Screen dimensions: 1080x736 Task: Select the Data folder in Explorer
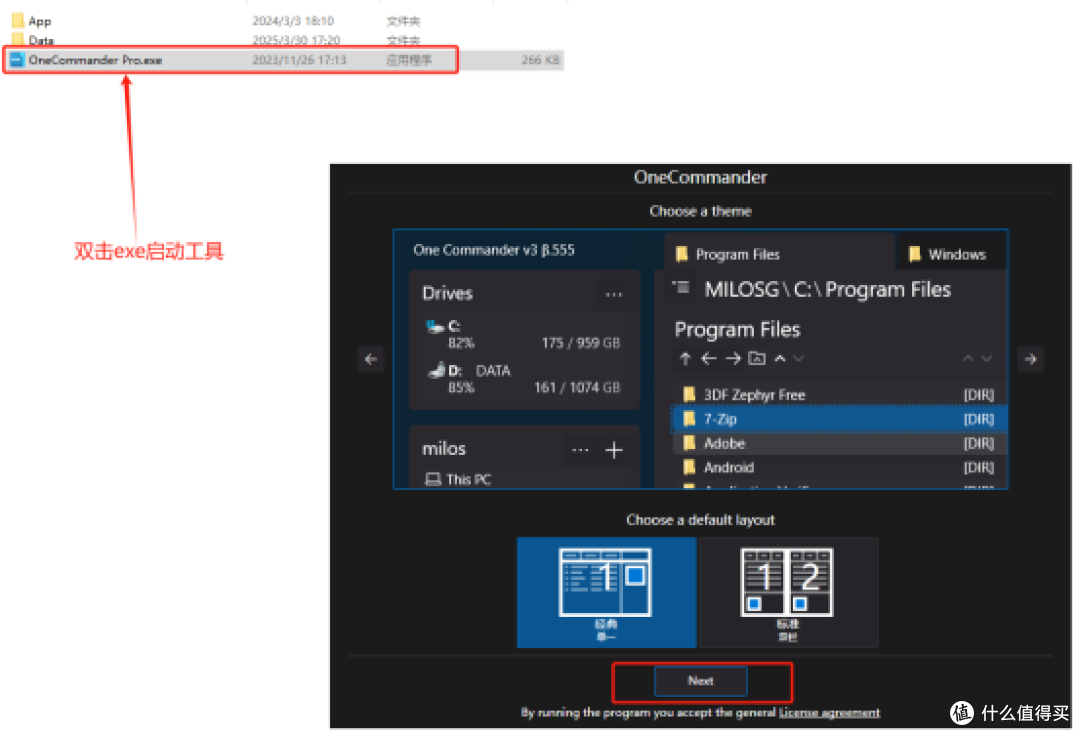pyautogui.click(x=32, y=40)
